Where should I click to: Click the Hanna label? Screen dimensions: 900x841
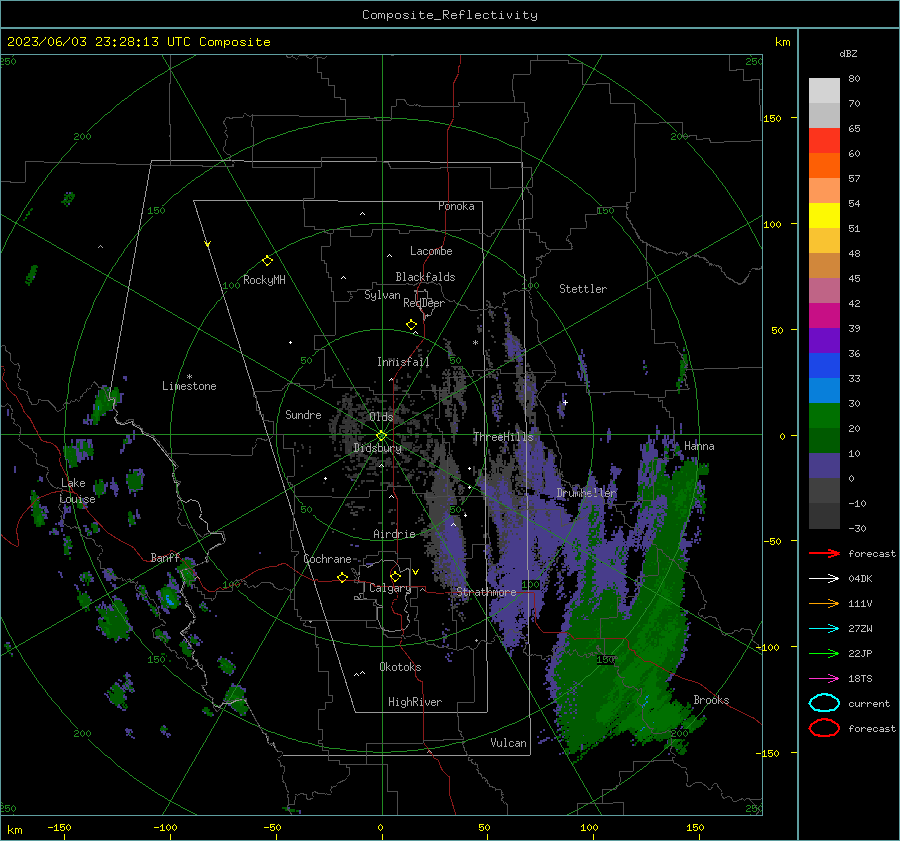(699, 446)
